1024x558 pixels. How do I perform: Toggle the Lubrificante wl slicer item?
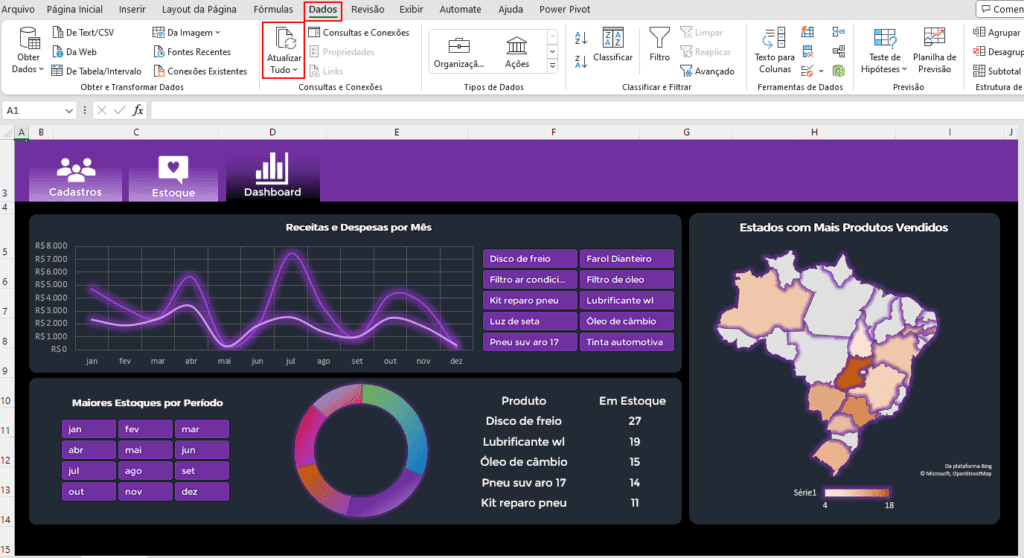click(626, 301)
